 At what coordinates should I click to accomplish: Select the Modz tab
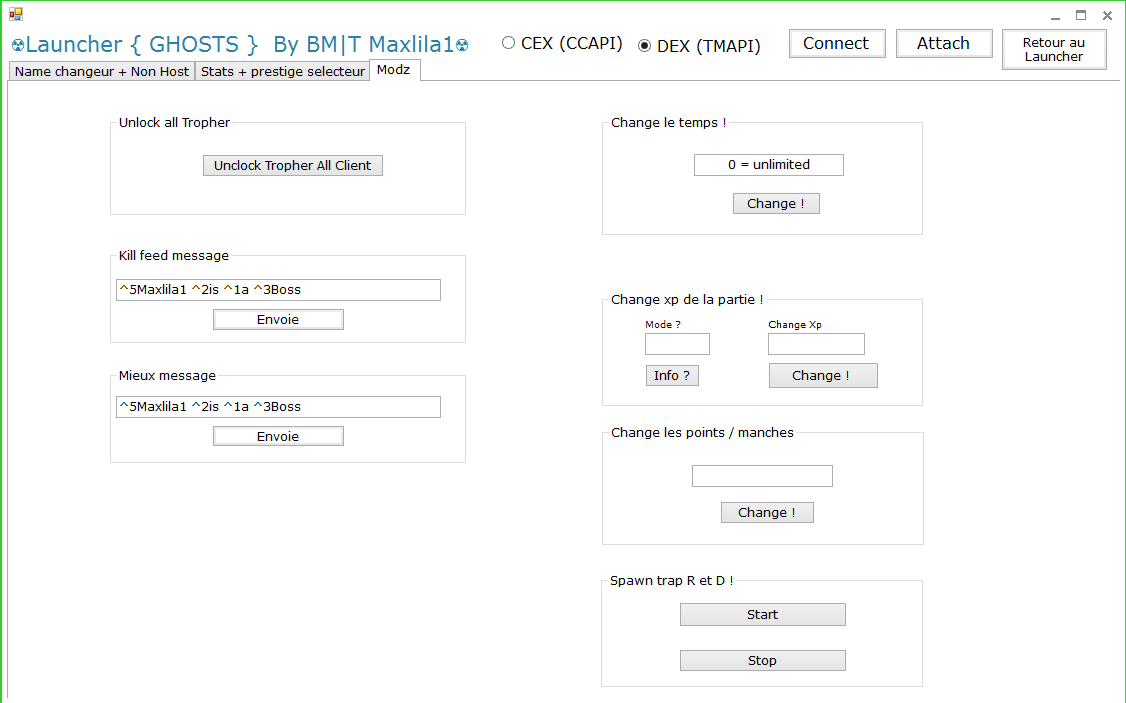point(394,70)
